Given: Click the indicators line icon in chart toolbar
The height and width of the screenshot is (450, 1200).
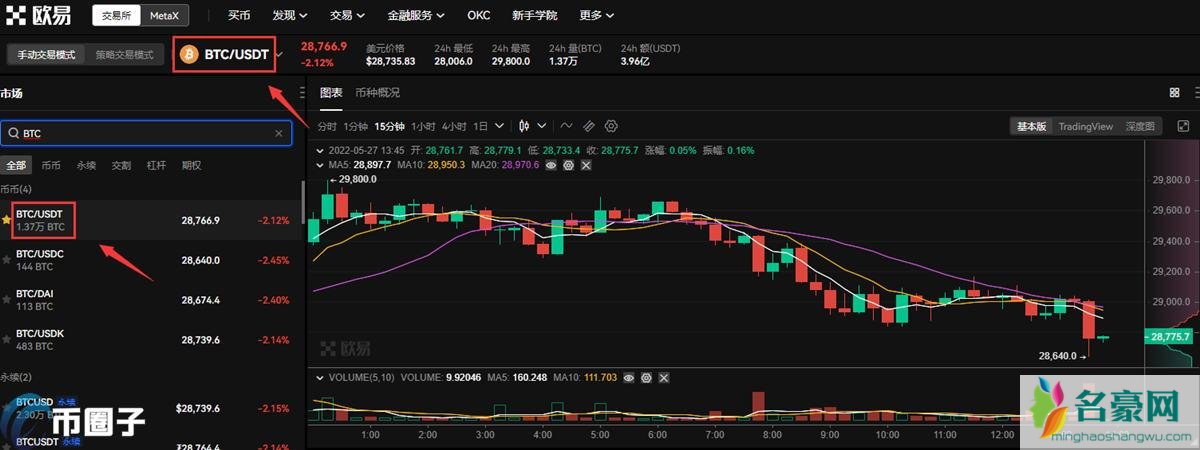Looking at the screenshot, I should pos(566,126).
